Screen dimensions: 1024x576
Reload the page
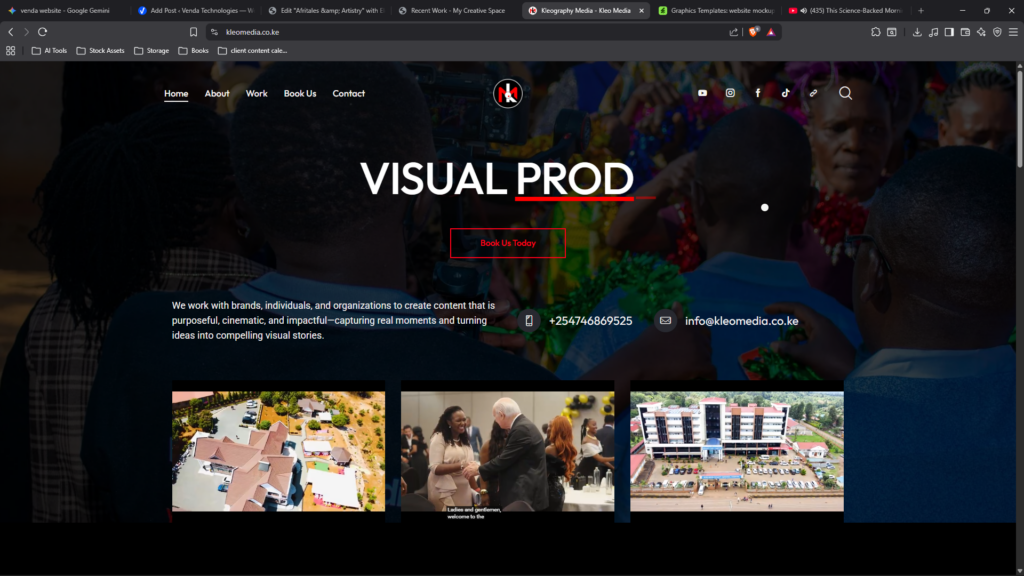[x=42, y=32]
